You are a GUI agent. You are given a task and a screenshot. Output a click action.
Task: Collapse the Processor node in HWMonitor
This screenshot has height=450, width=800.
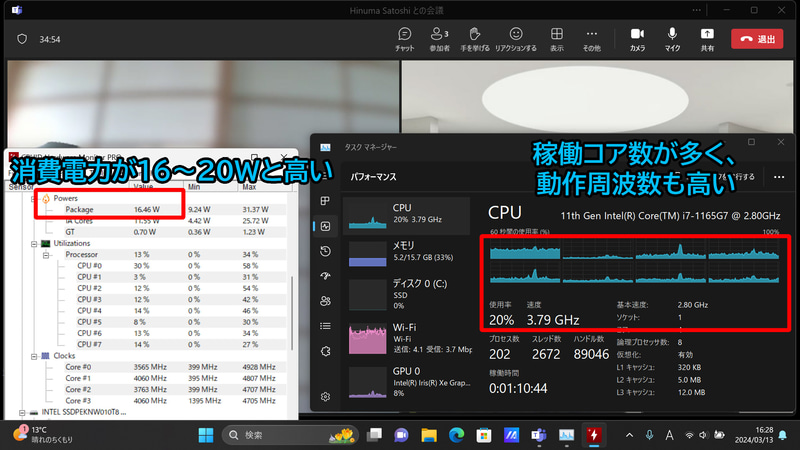point(46,255)
